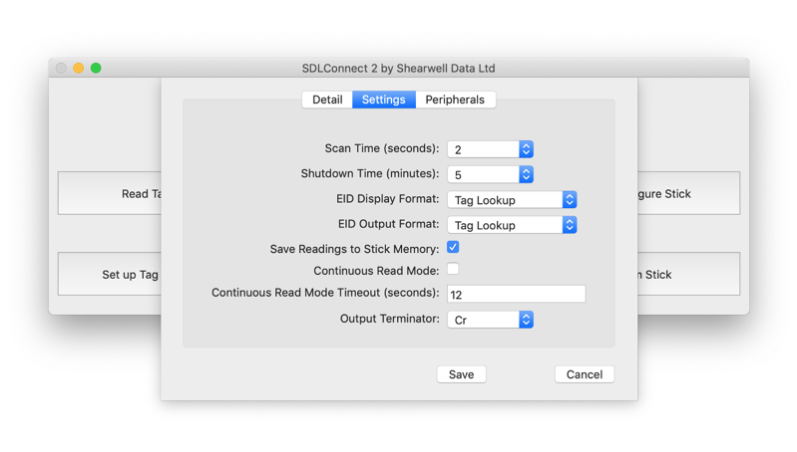Click the Cancel button

pos(584,374)
